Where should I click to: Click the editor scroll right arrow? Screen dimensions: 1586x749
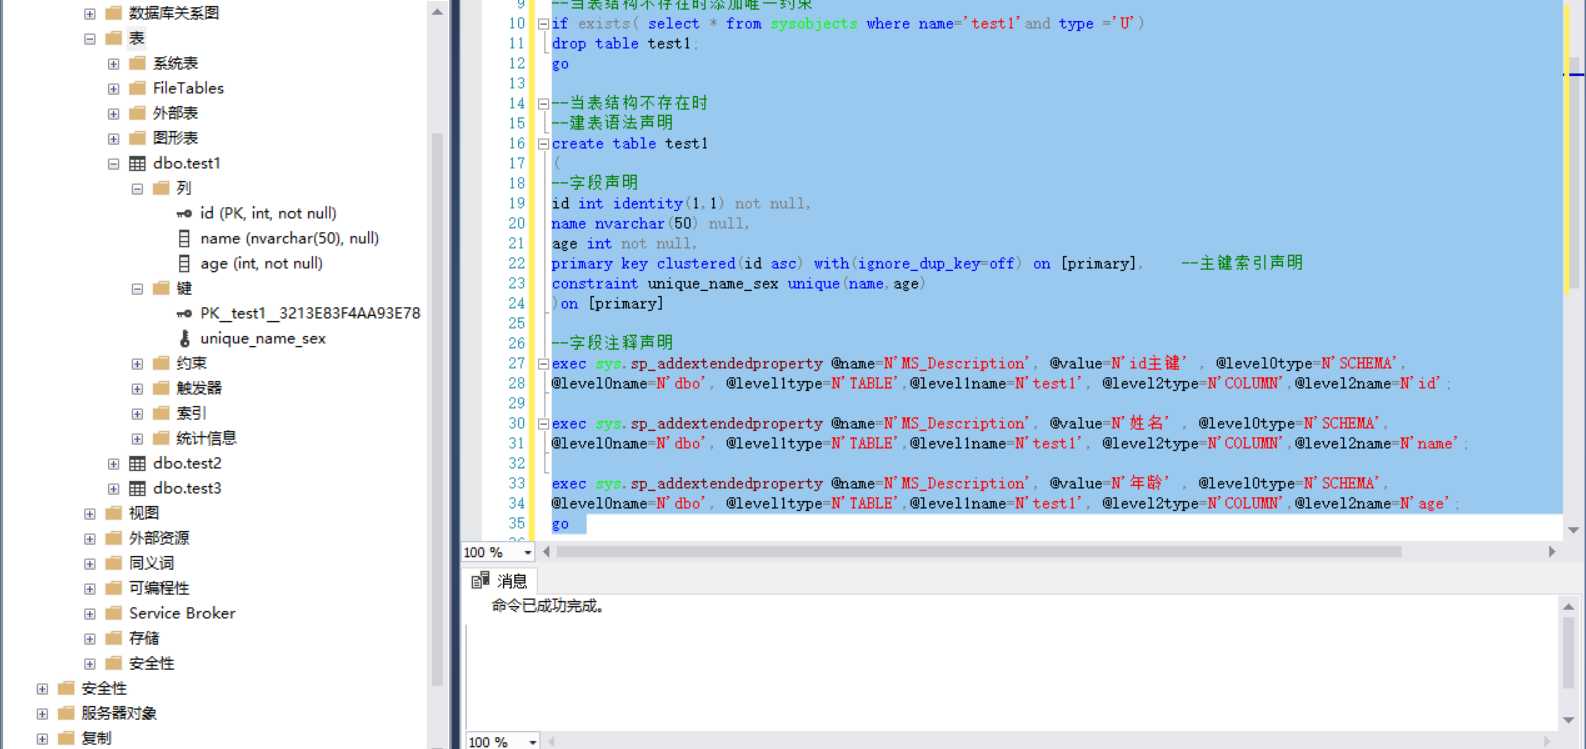(x=1552, y=552)
